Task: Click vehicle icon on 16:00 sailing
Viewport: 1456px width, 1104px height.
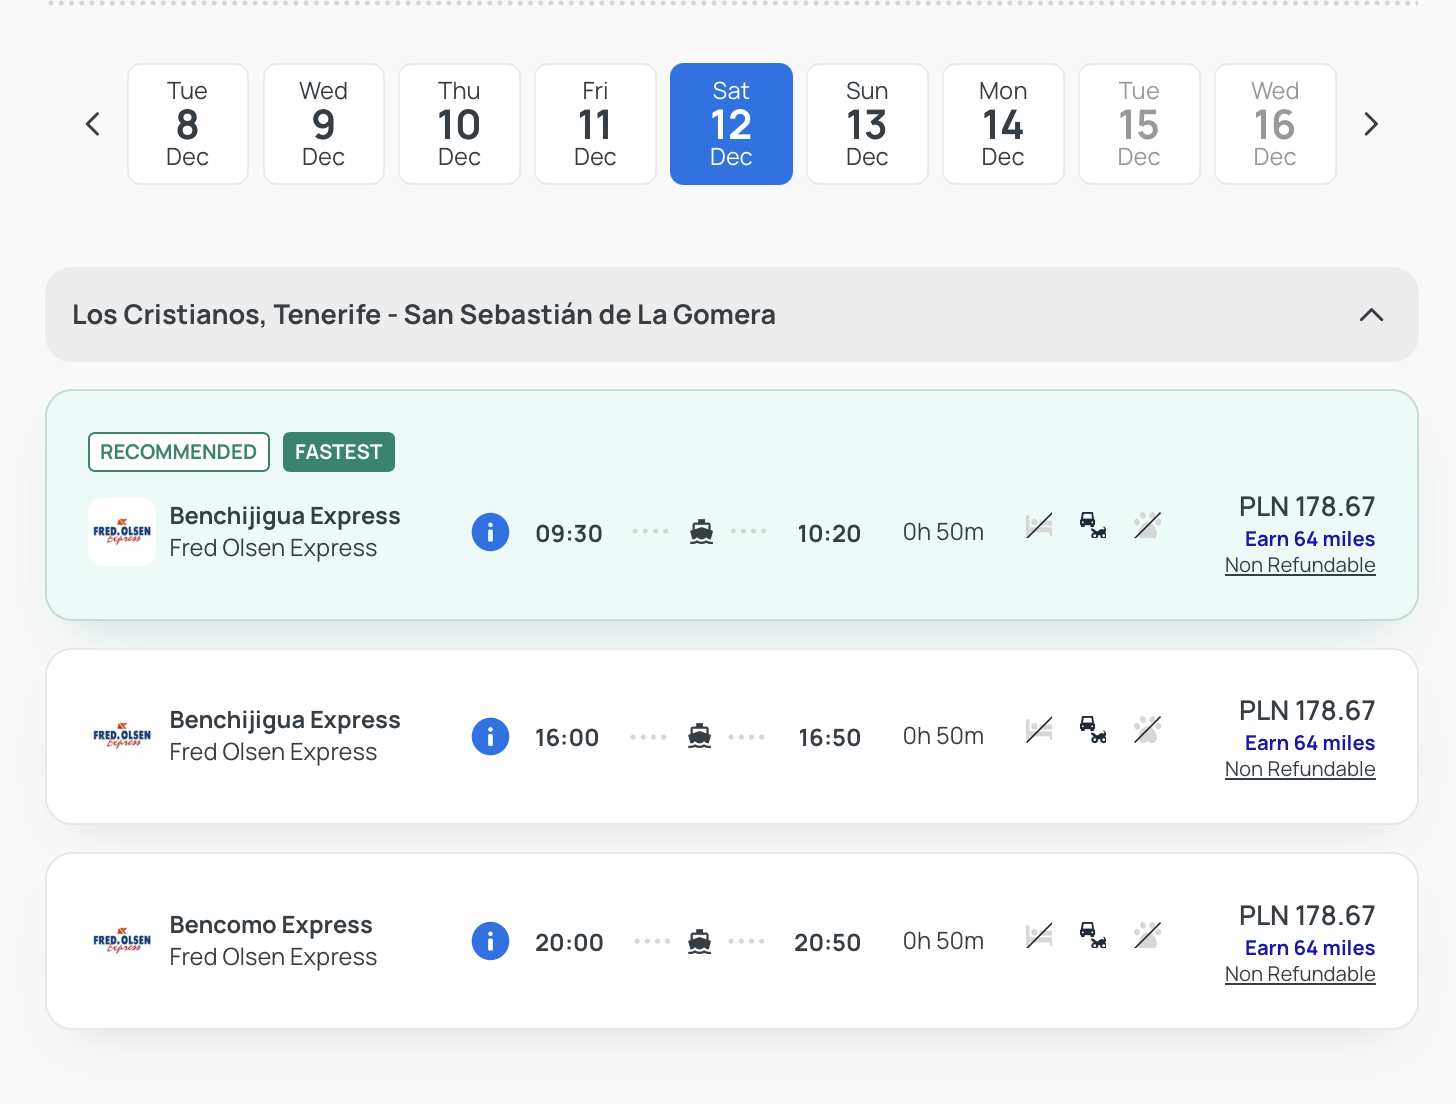Action: click(x=1093, y=730)
